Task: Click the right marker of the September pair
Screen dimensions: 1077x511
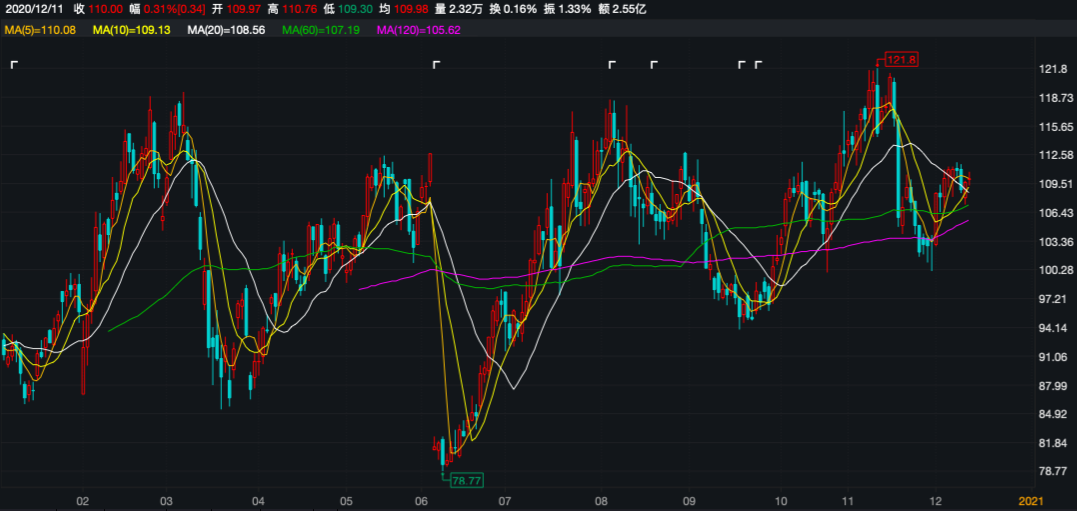Action: tap(758, 65)
